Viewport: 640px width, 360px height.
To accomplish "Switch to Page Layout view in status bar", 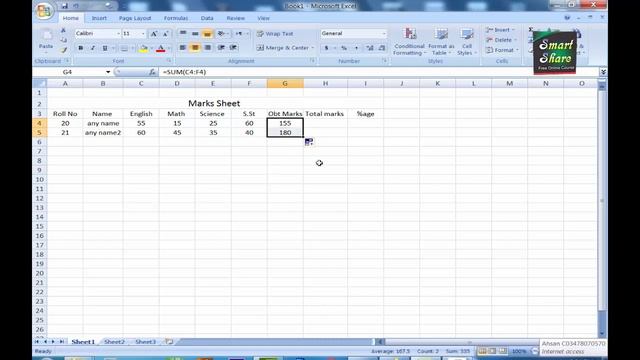I will (x=493, y=351).
